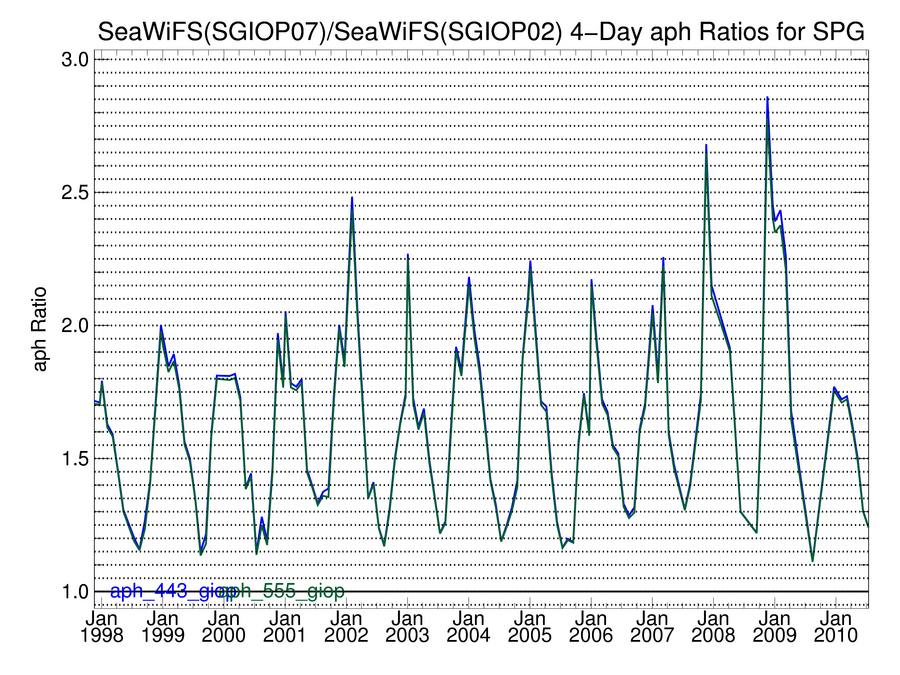Click the Jan 2001 x-axis label

click(x=285, y=627)
